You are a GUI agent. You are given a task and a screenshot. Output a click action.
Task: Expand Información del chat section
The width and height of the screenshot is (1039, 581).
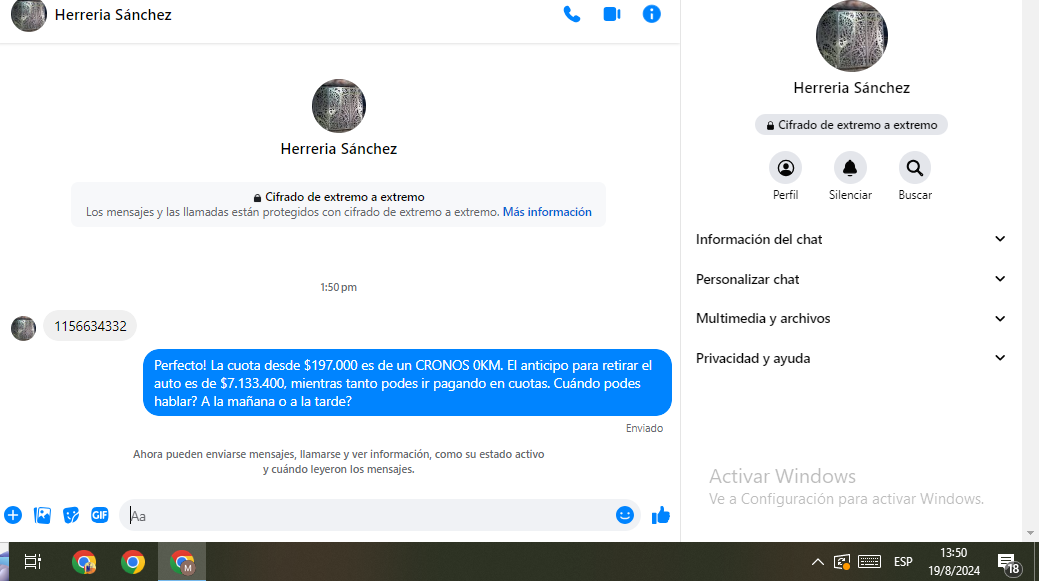coord(851,239)
